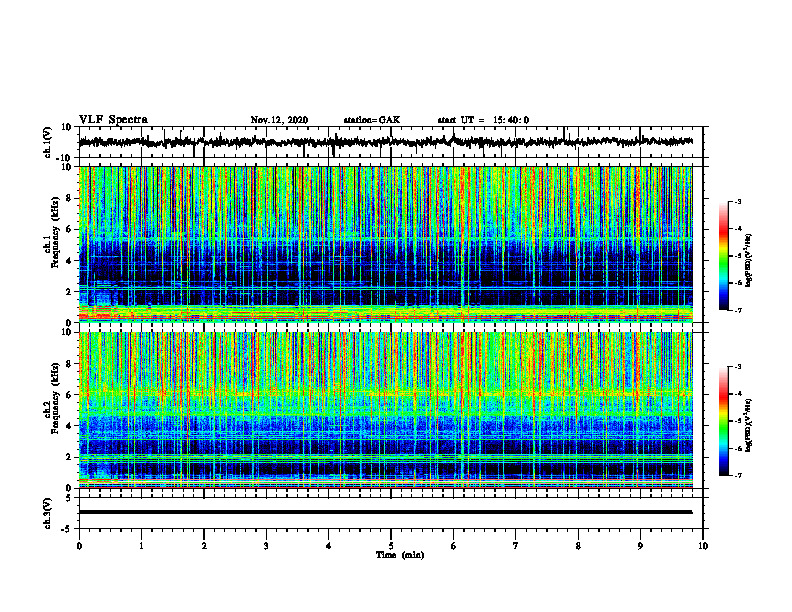Click time axis tick label "1"

(141, 546)
